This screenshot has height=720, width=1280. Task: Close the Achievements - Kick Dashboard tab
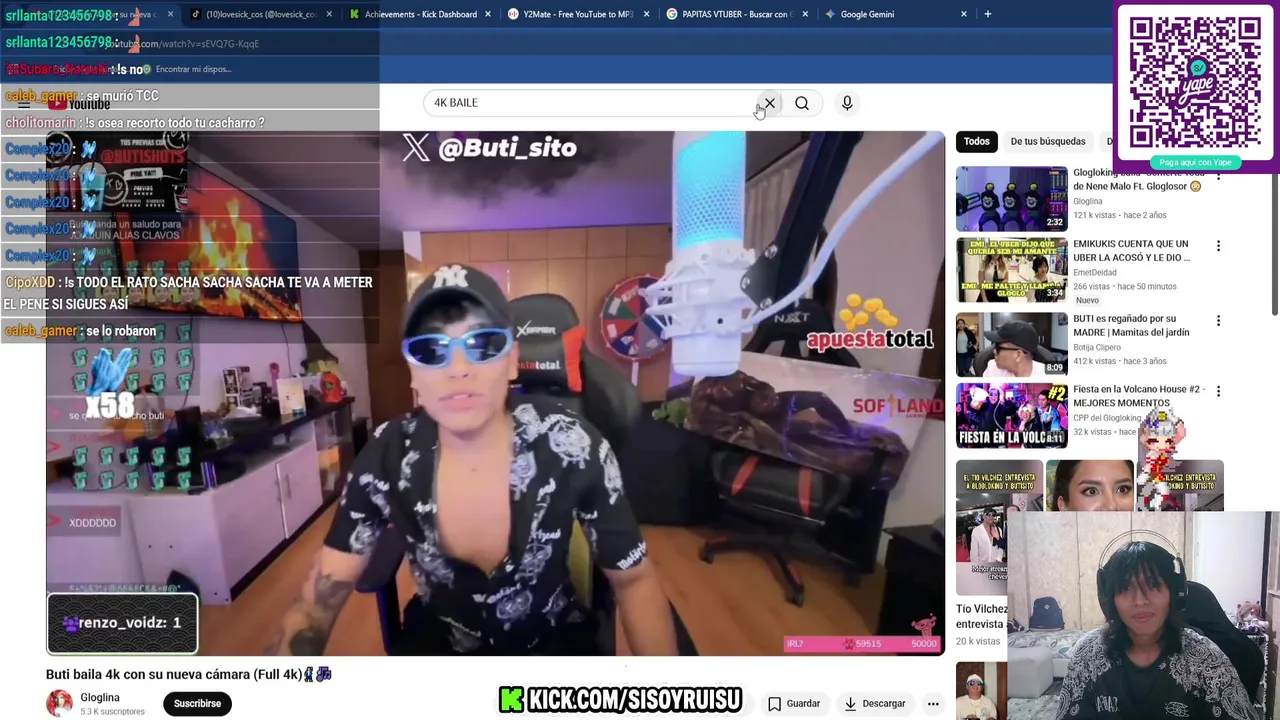tap(488, 14)
